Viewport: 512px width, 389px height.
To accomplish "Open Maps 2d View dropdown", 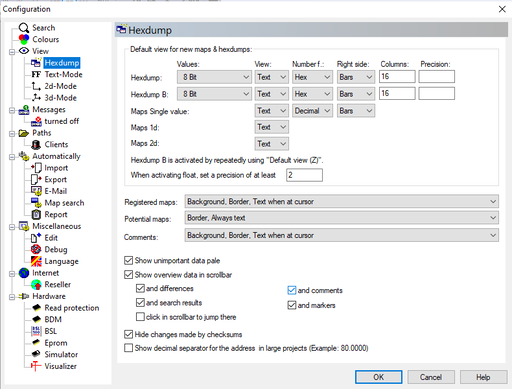I will pos(272,144).
